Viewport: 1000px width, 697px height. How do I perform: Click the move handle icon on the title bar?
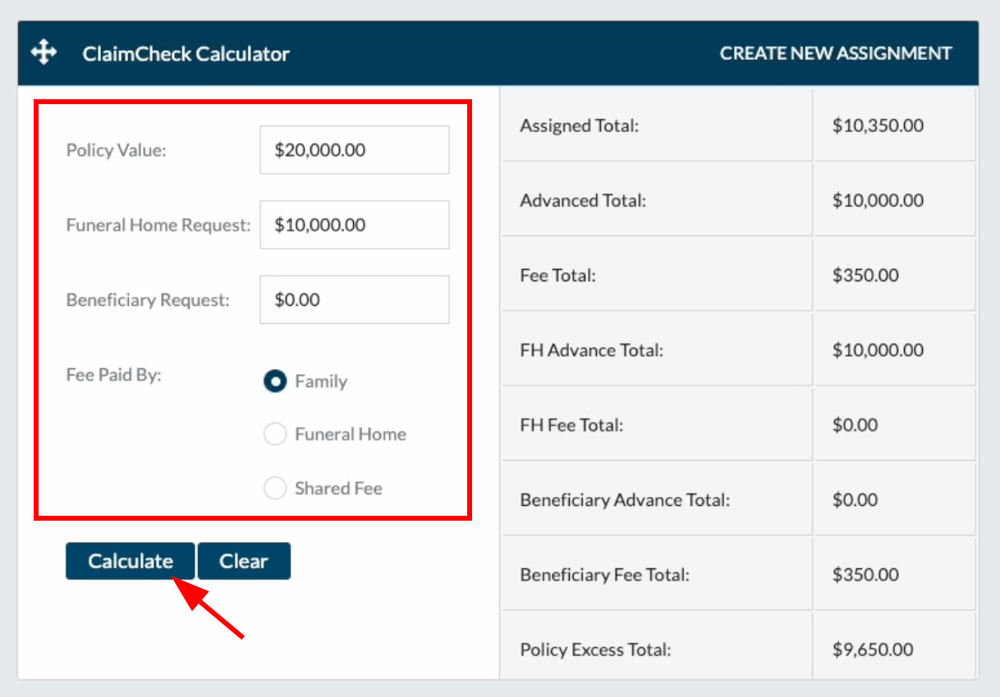click(42, 52)
